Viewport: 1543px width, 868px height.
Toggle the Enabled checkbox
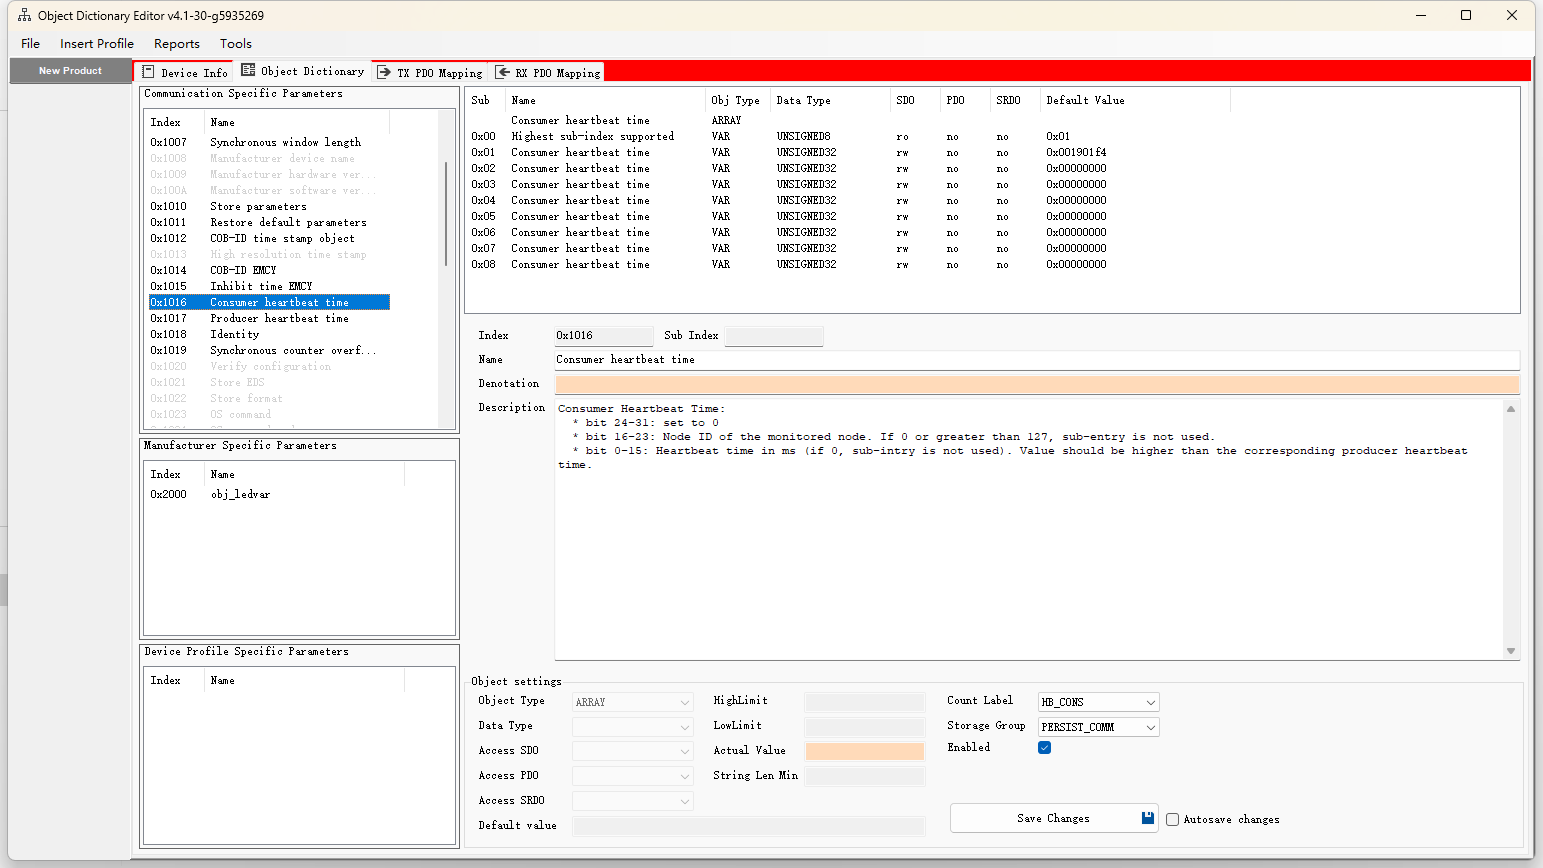tap(1044, 748)
